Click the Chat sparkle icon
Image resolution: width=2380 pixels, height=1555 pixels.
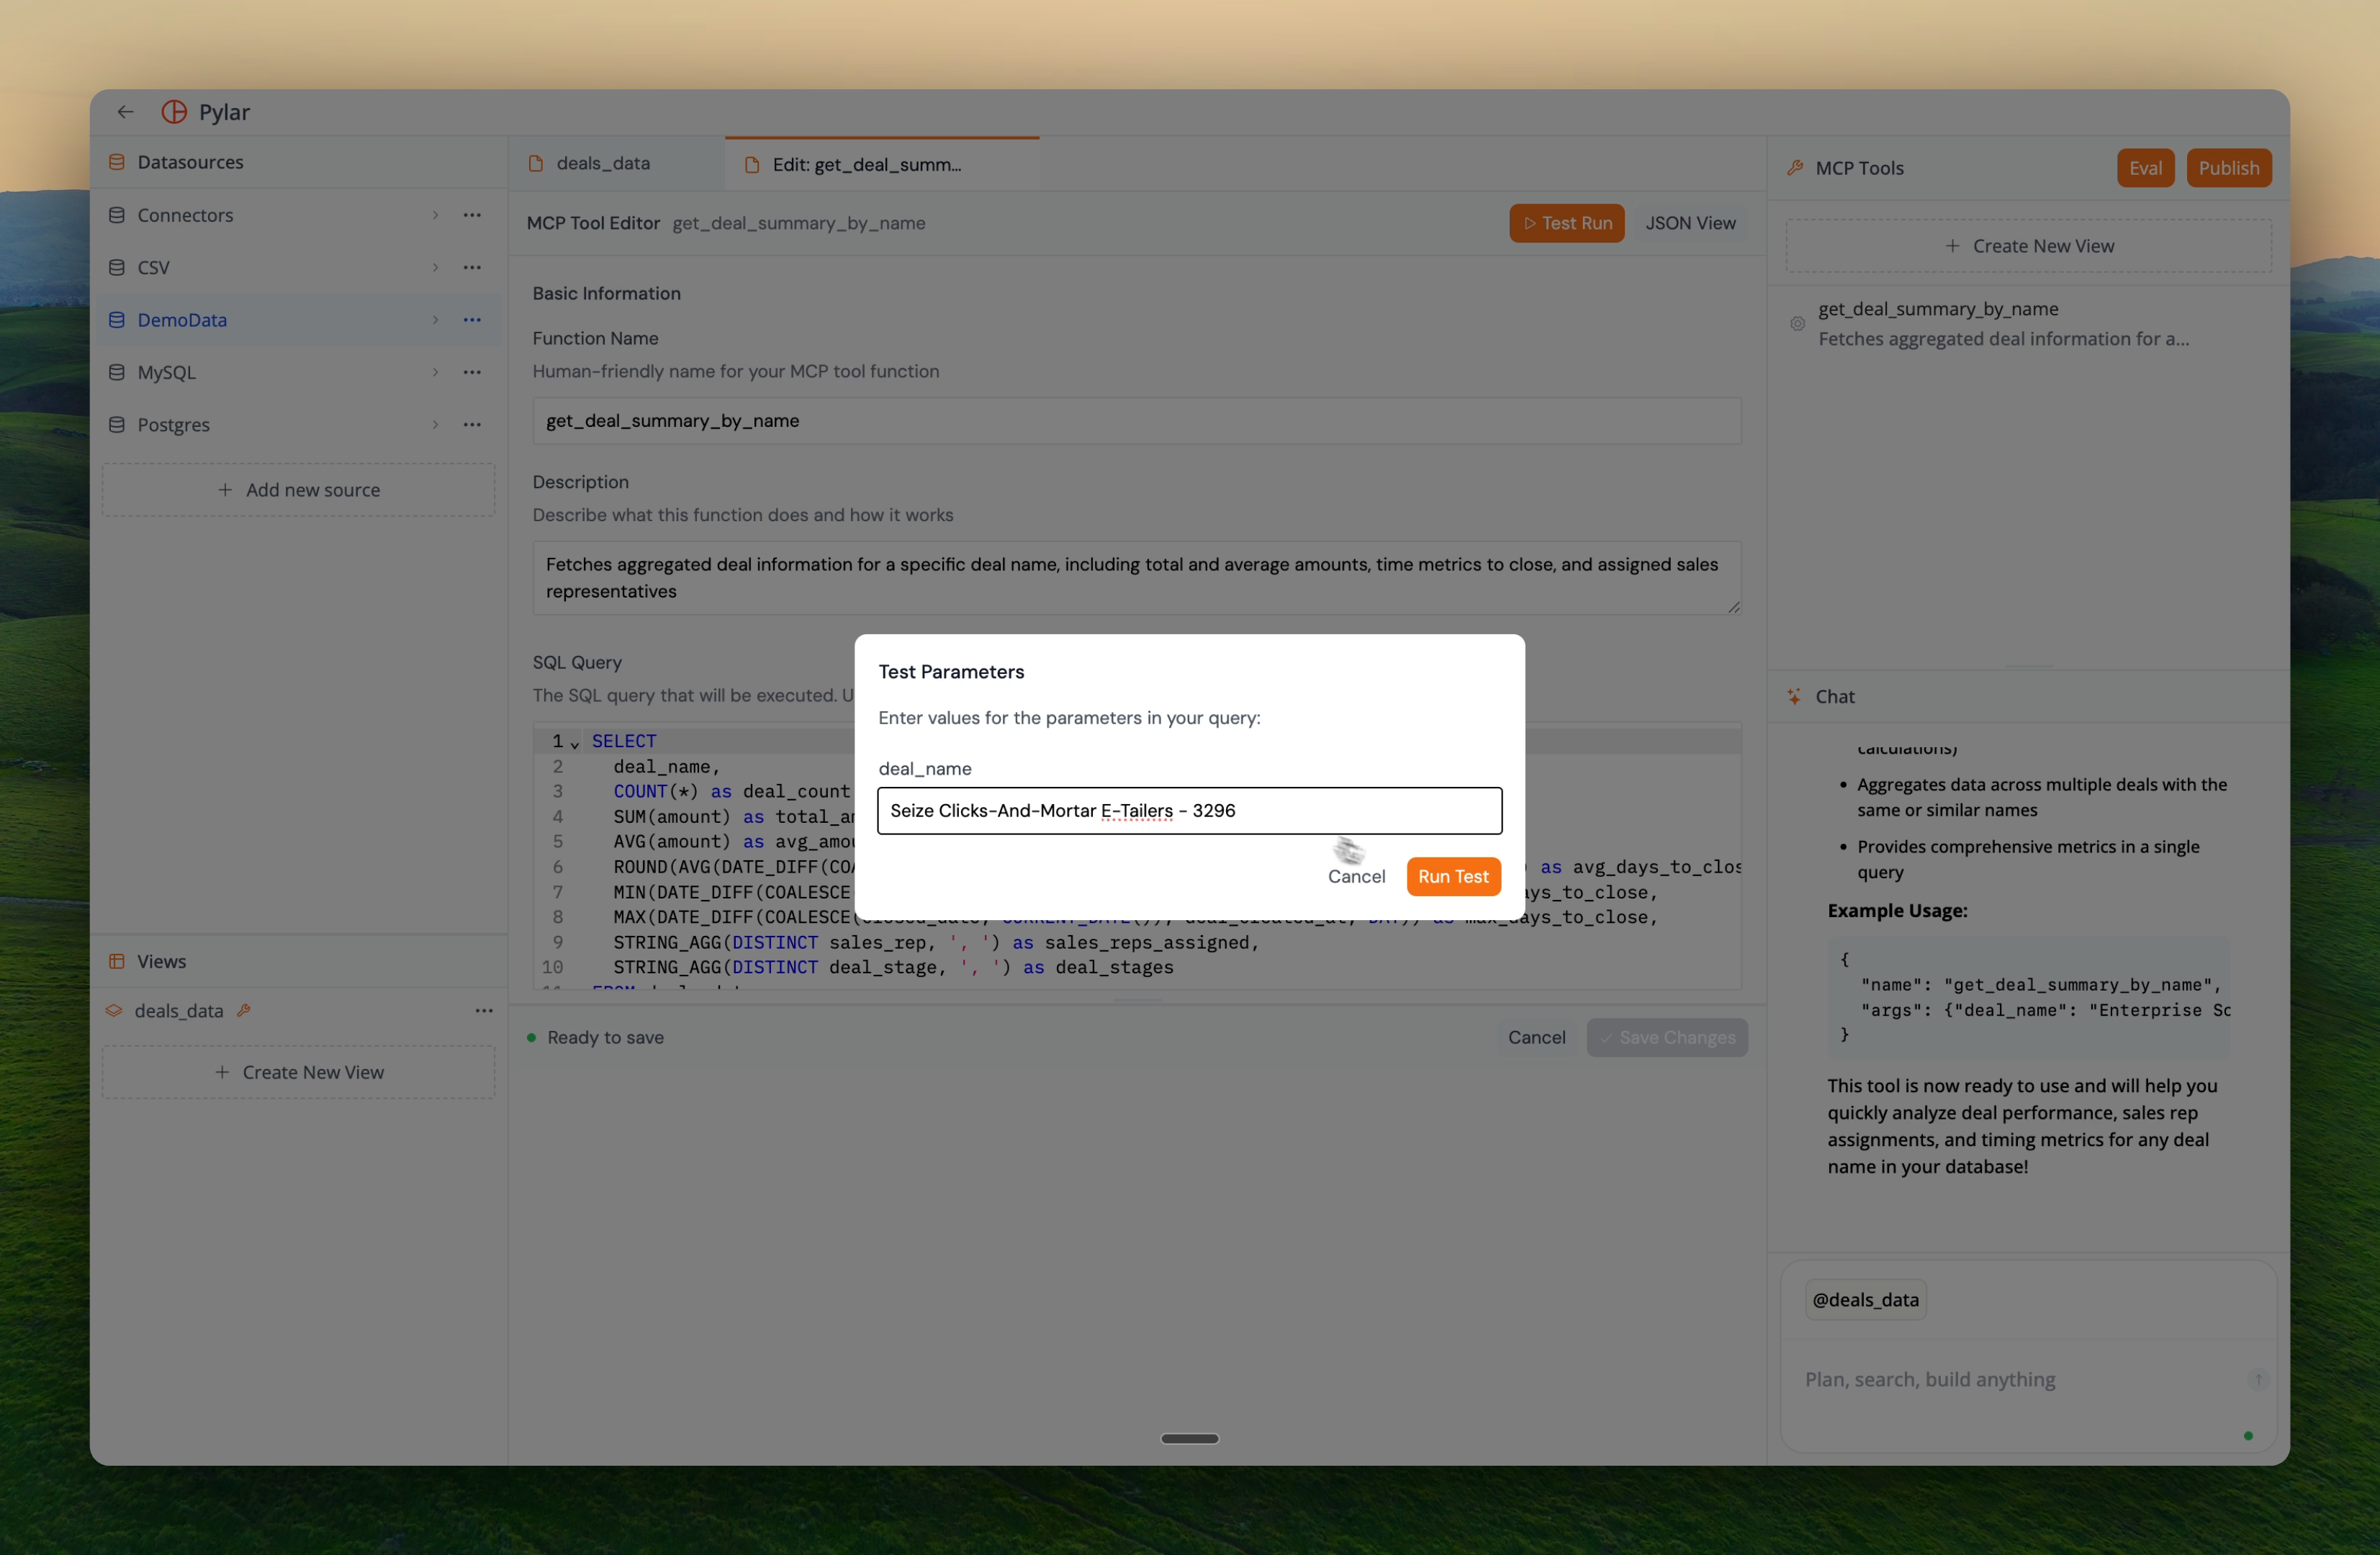point(1793,696)
